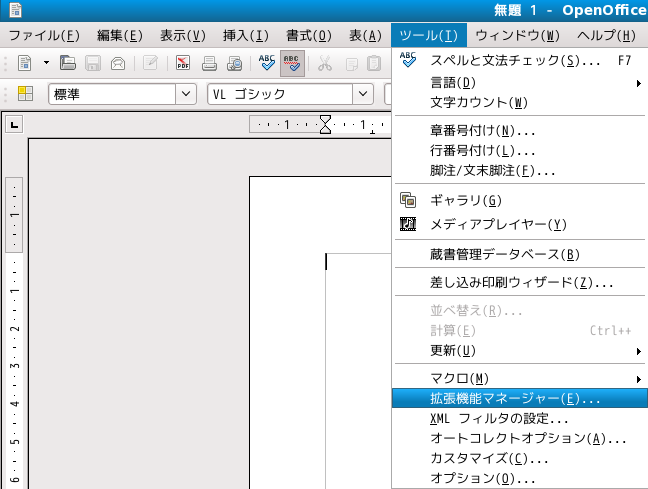Open the 表示(V) menu
This screenshot has width=648, height=489.
click(183, 35)
